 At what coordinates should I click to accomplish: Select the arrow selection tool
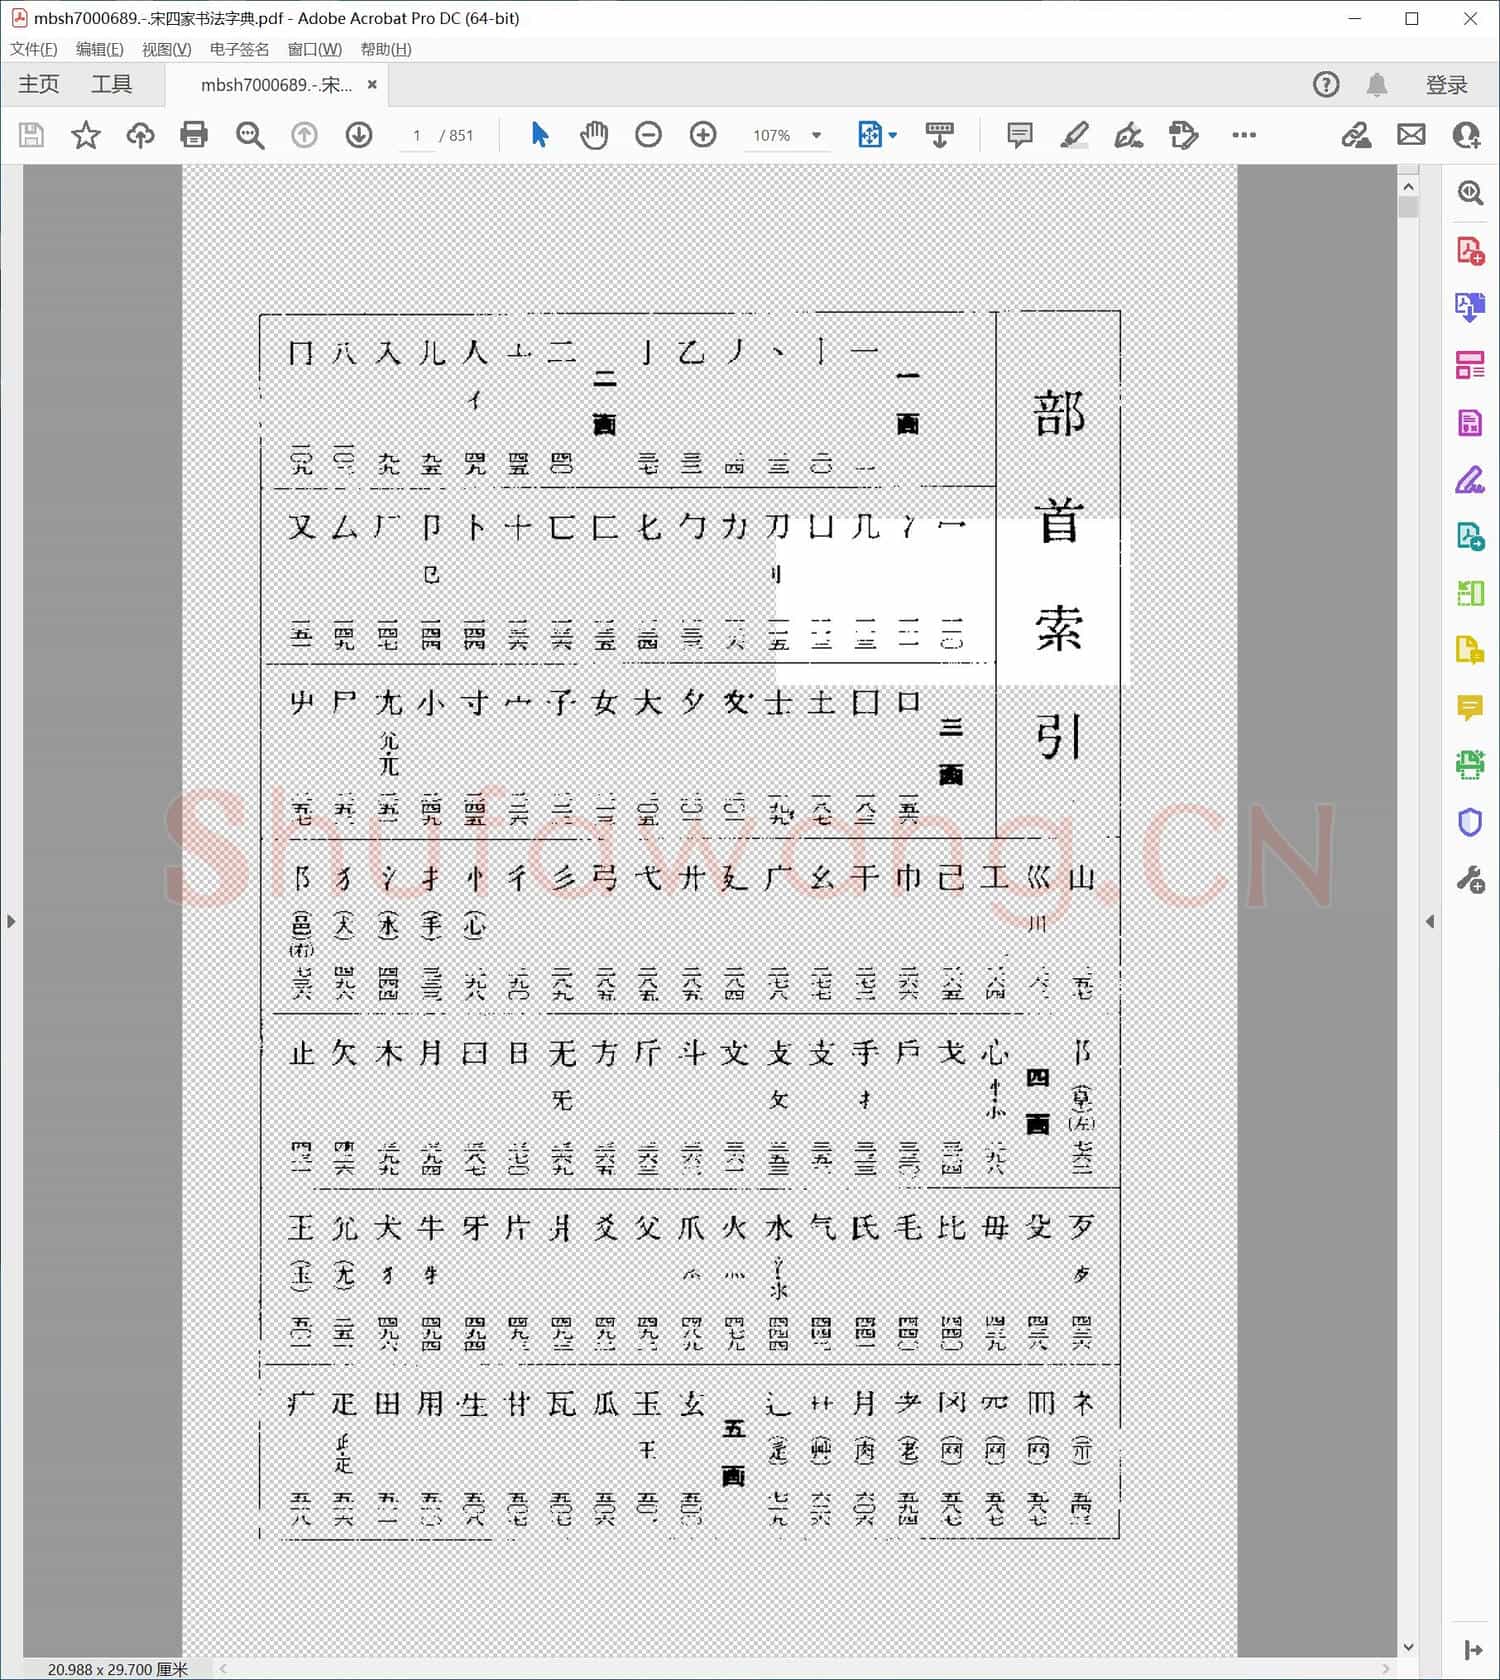pos(540,135)
